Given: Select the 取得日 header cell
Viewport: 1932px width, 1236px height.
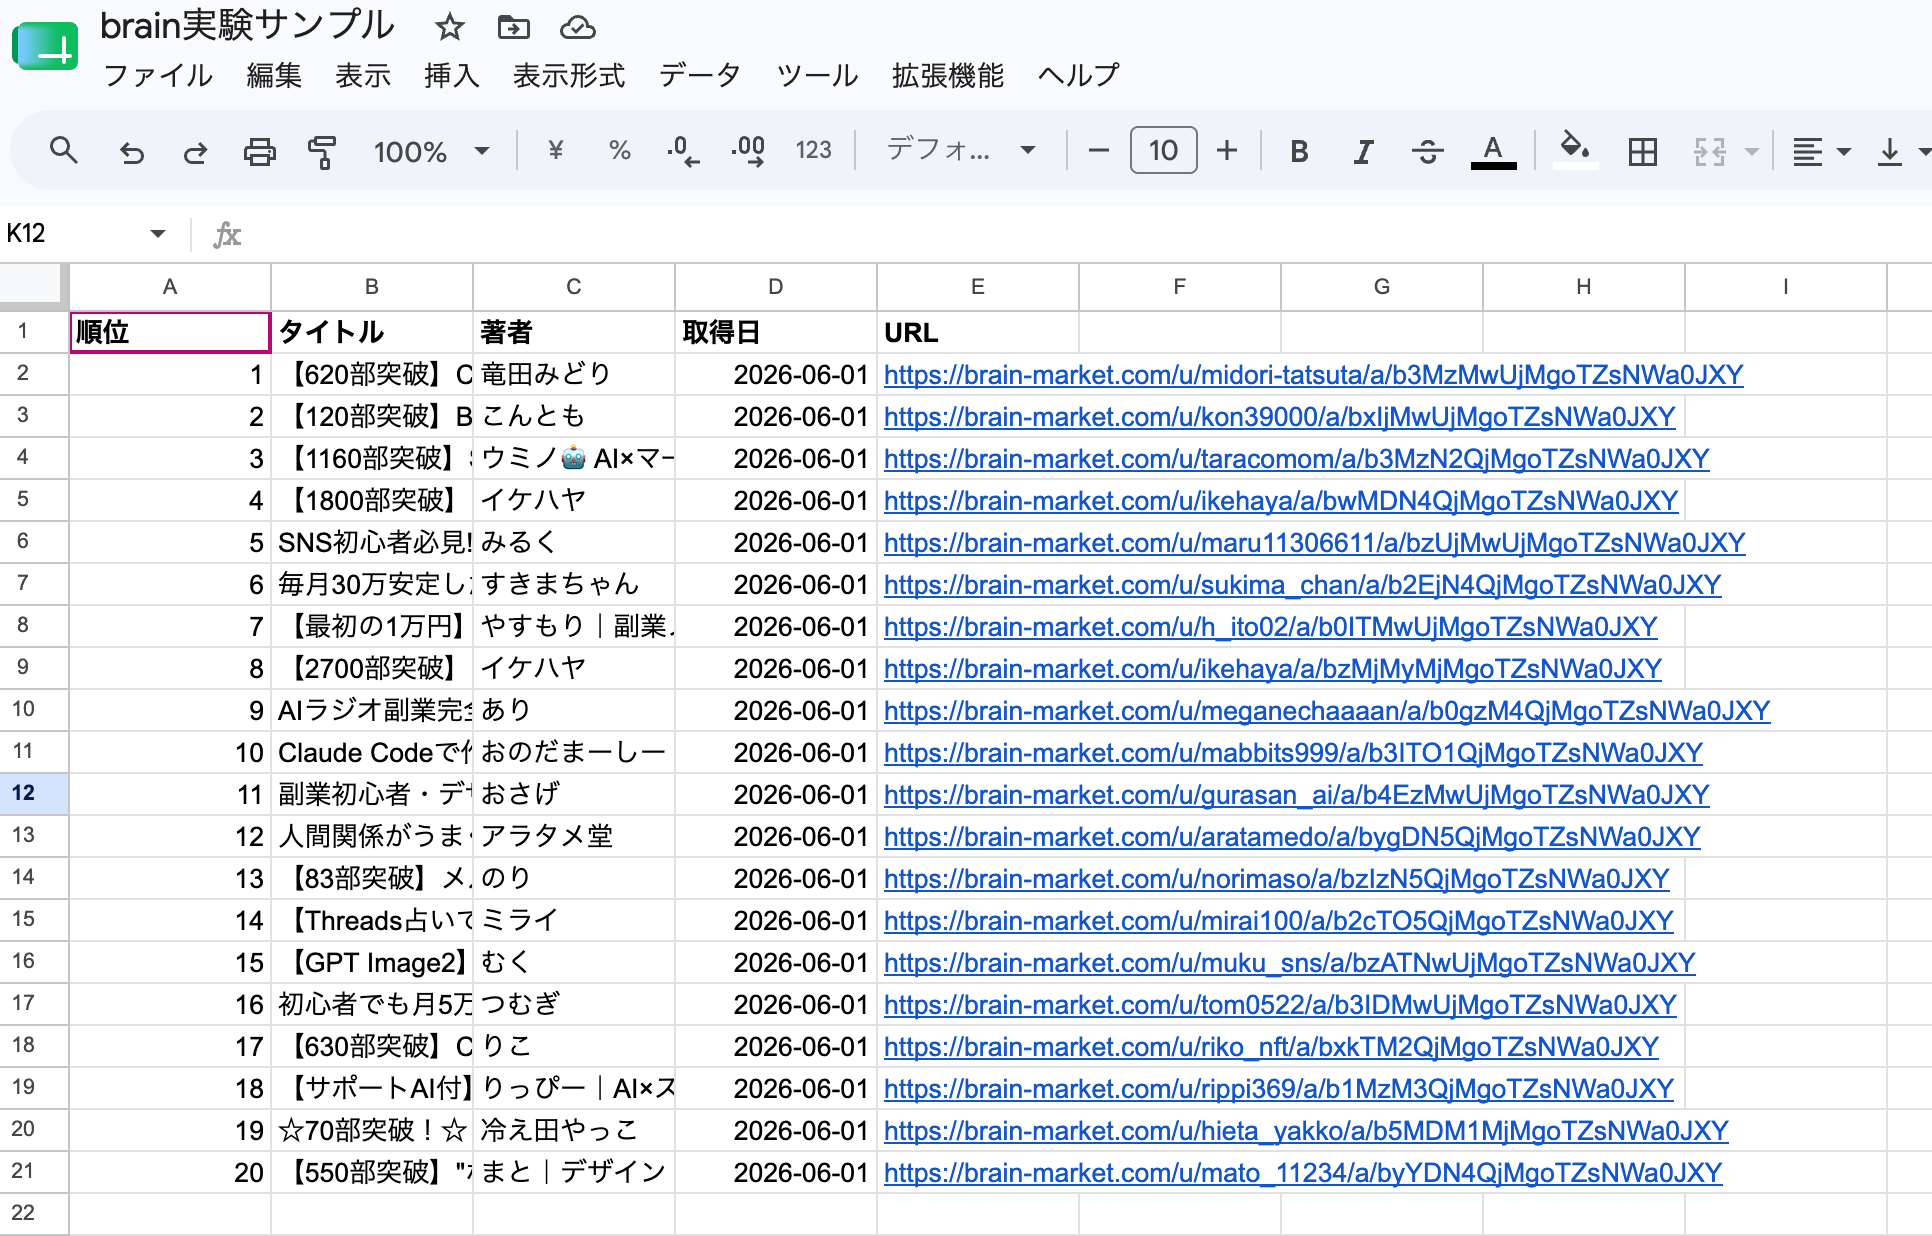Looking at the screenshot, I should click(776, 332).
